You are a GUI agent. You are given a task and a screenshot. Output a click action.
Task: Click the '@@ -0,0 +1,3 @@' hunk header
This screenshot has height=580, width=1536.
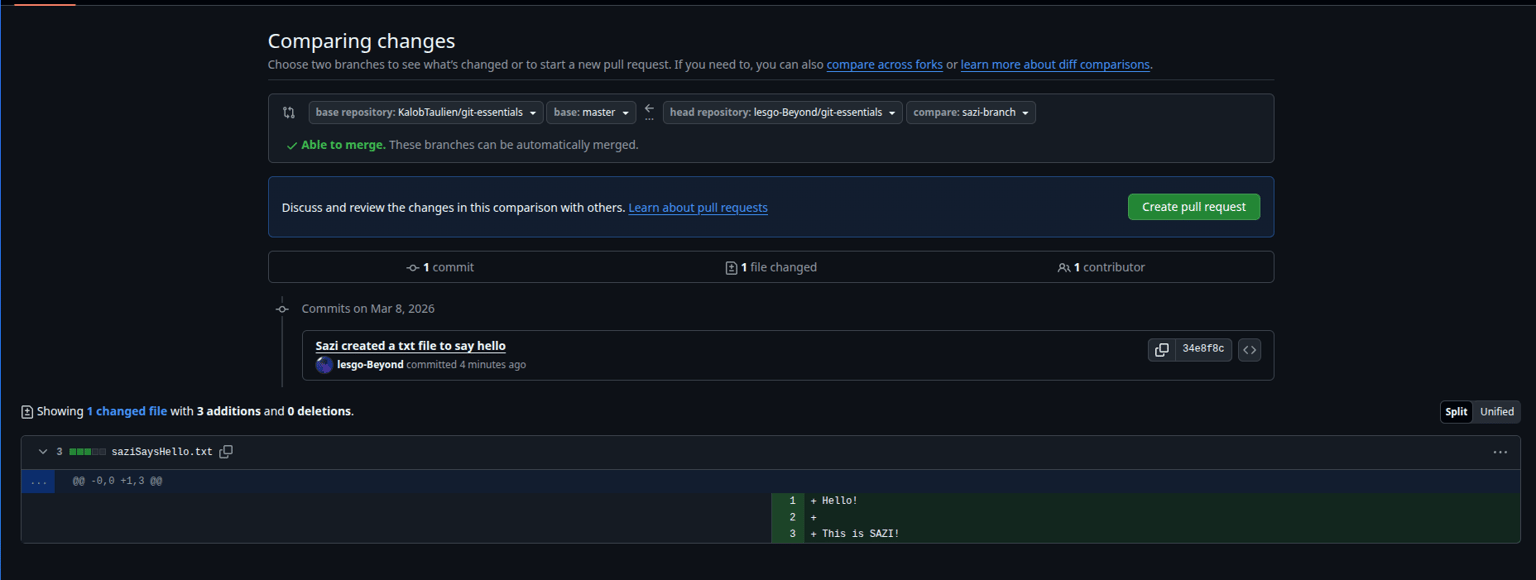coord(117,481)
